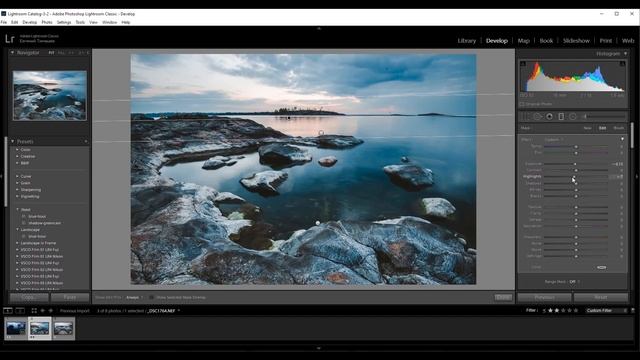Viewport: 640px width, 360px height.
Task: Click the first filter rating star
Action: [x=550, y=311]
